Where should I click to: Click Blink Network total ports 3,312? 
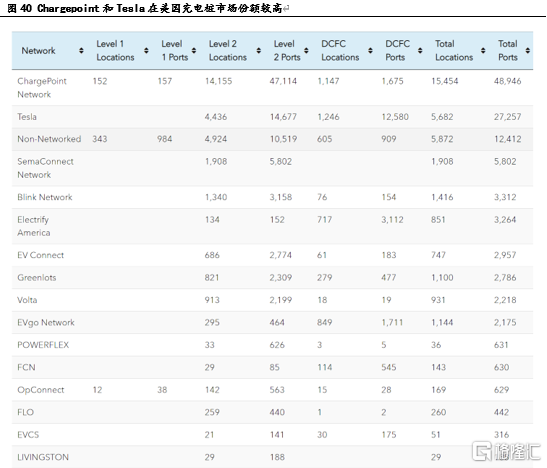[x=505, y=197]
